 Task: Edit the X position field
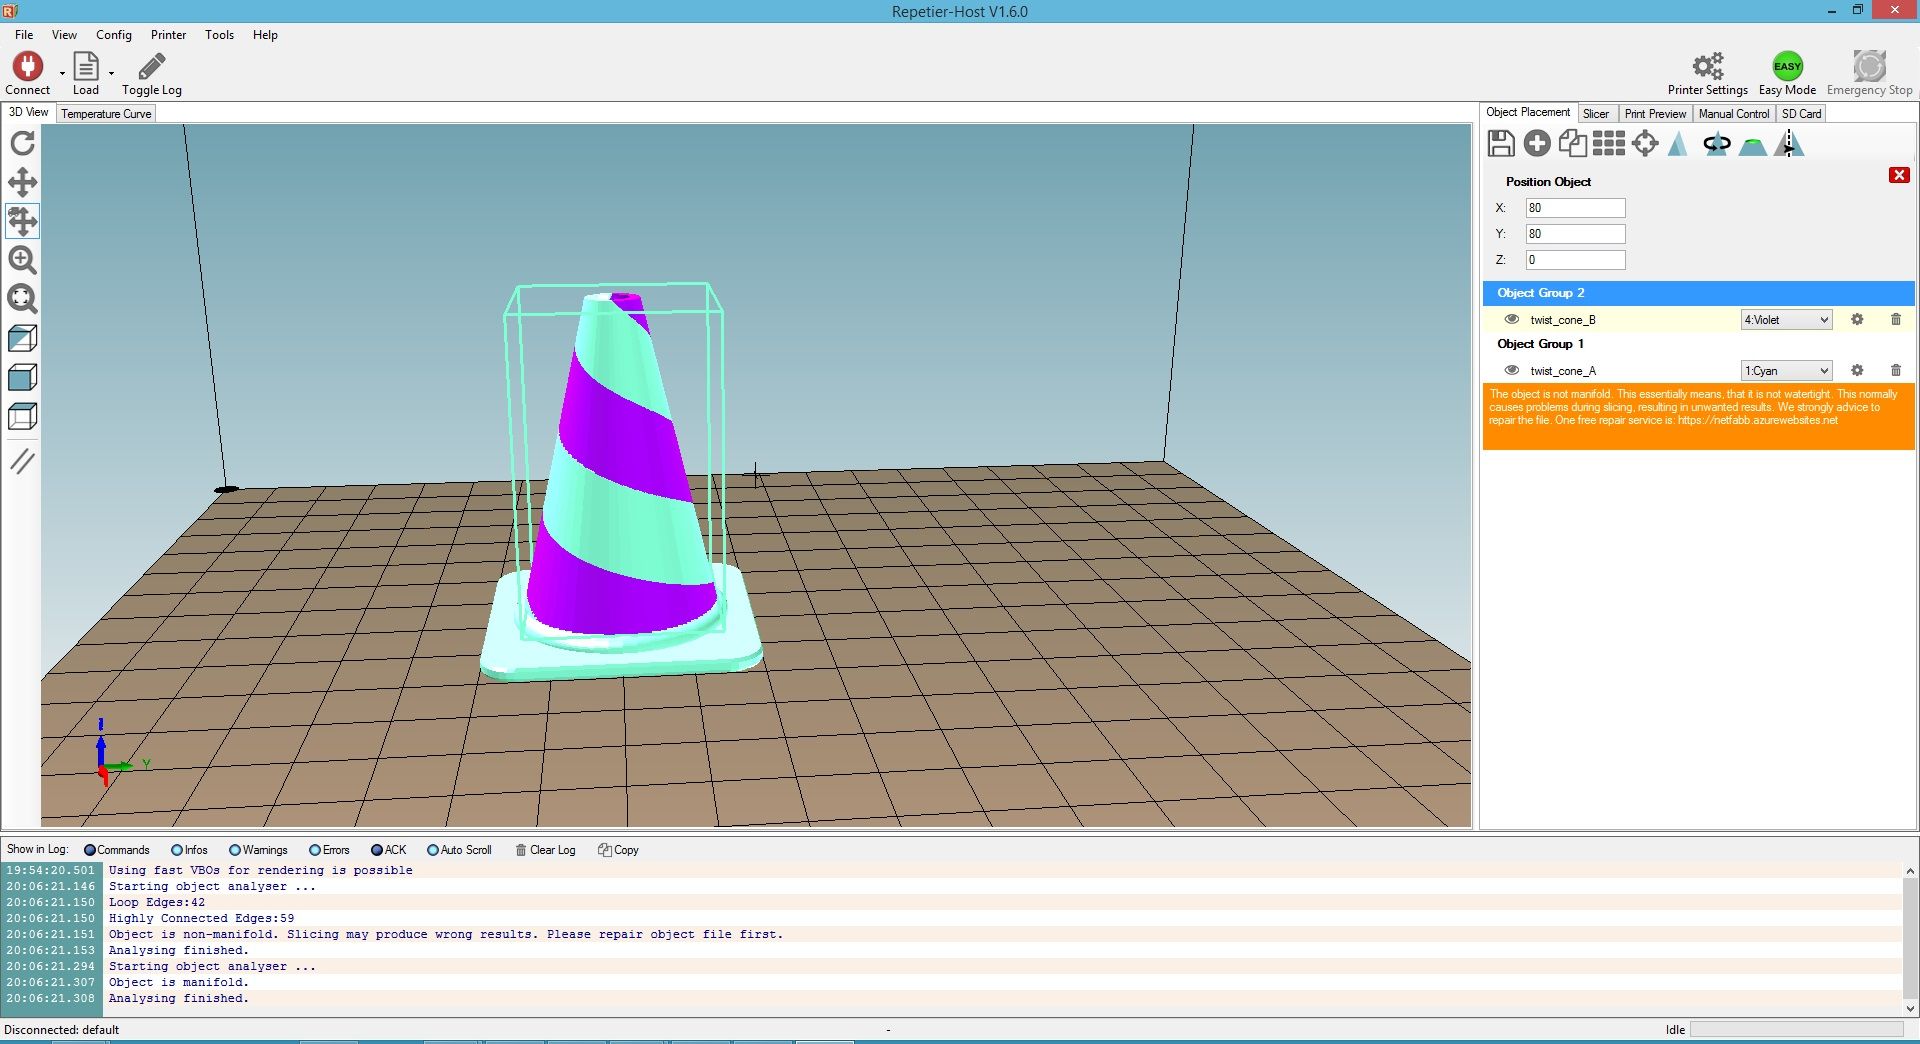[1575, 208]
